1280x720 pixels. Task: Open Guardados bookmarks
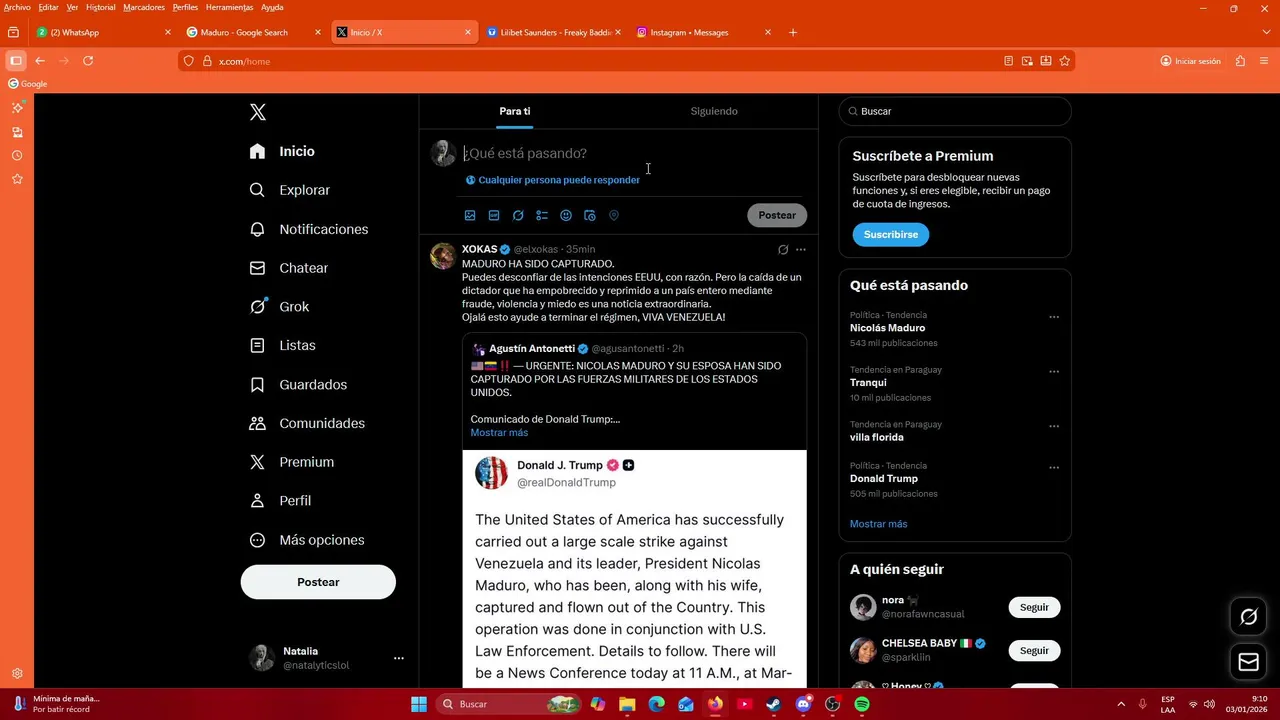[x=298, y=385]
